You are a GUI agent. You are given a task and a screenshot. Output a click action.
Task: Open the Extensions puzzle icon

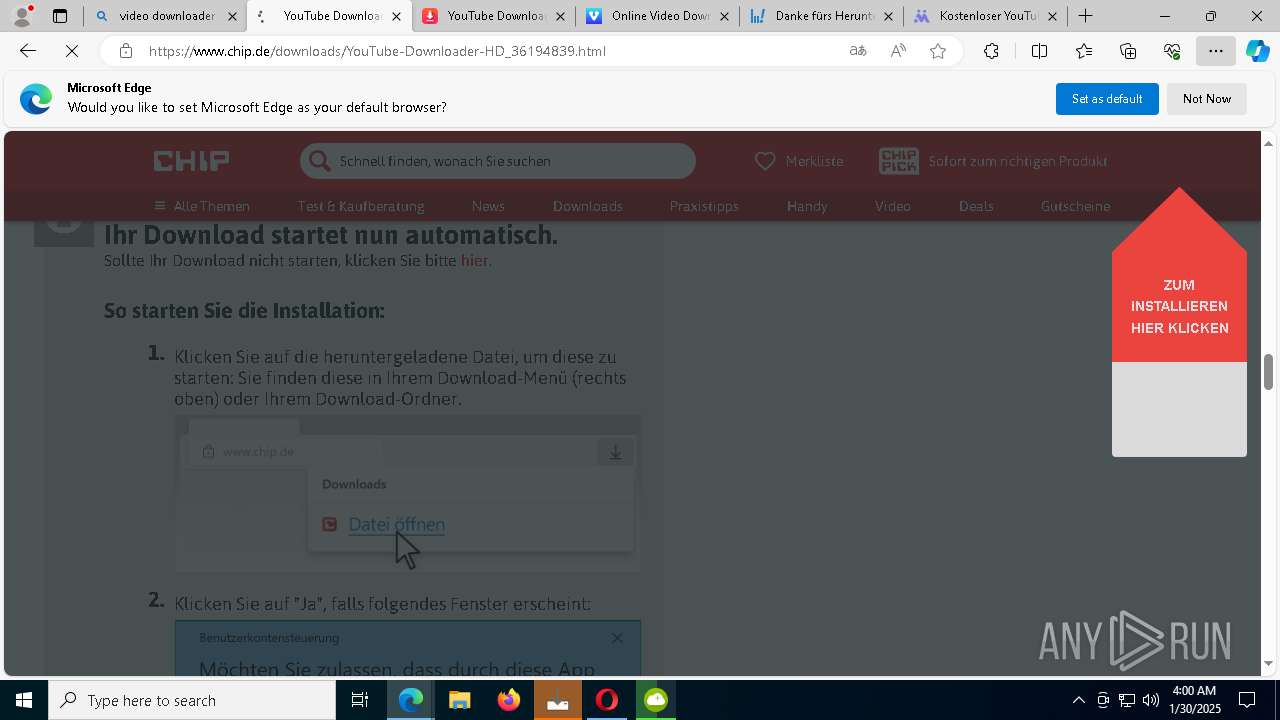991,51
